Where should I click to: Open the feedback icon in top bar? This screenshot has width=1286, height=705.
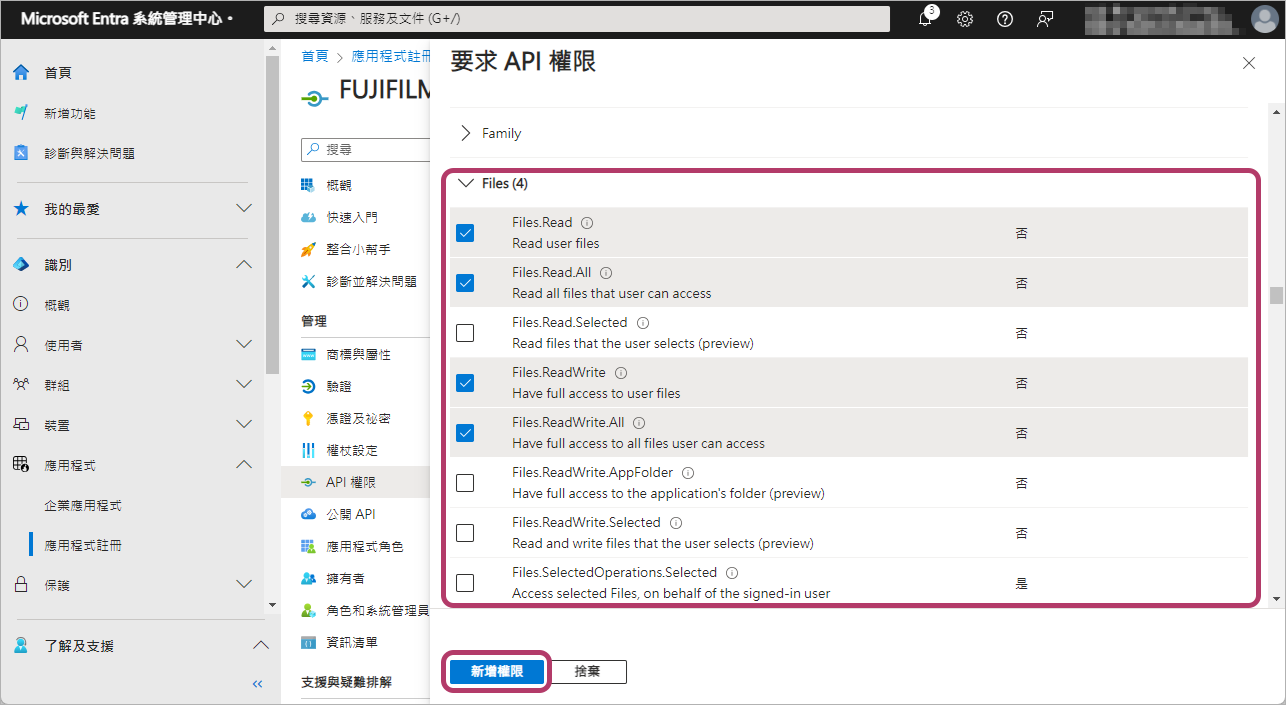point(1045,19)
